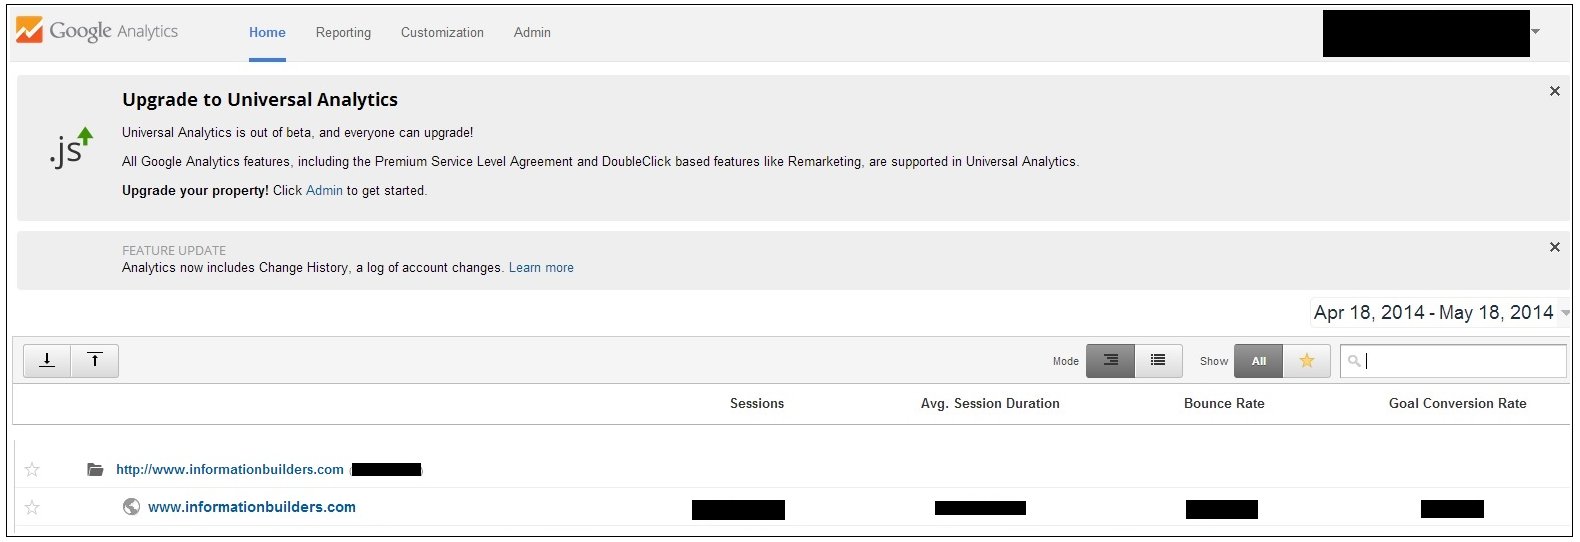Open the Learn more link
Viewport: 1580px width, 542px height.
click(x=541, y=267)
